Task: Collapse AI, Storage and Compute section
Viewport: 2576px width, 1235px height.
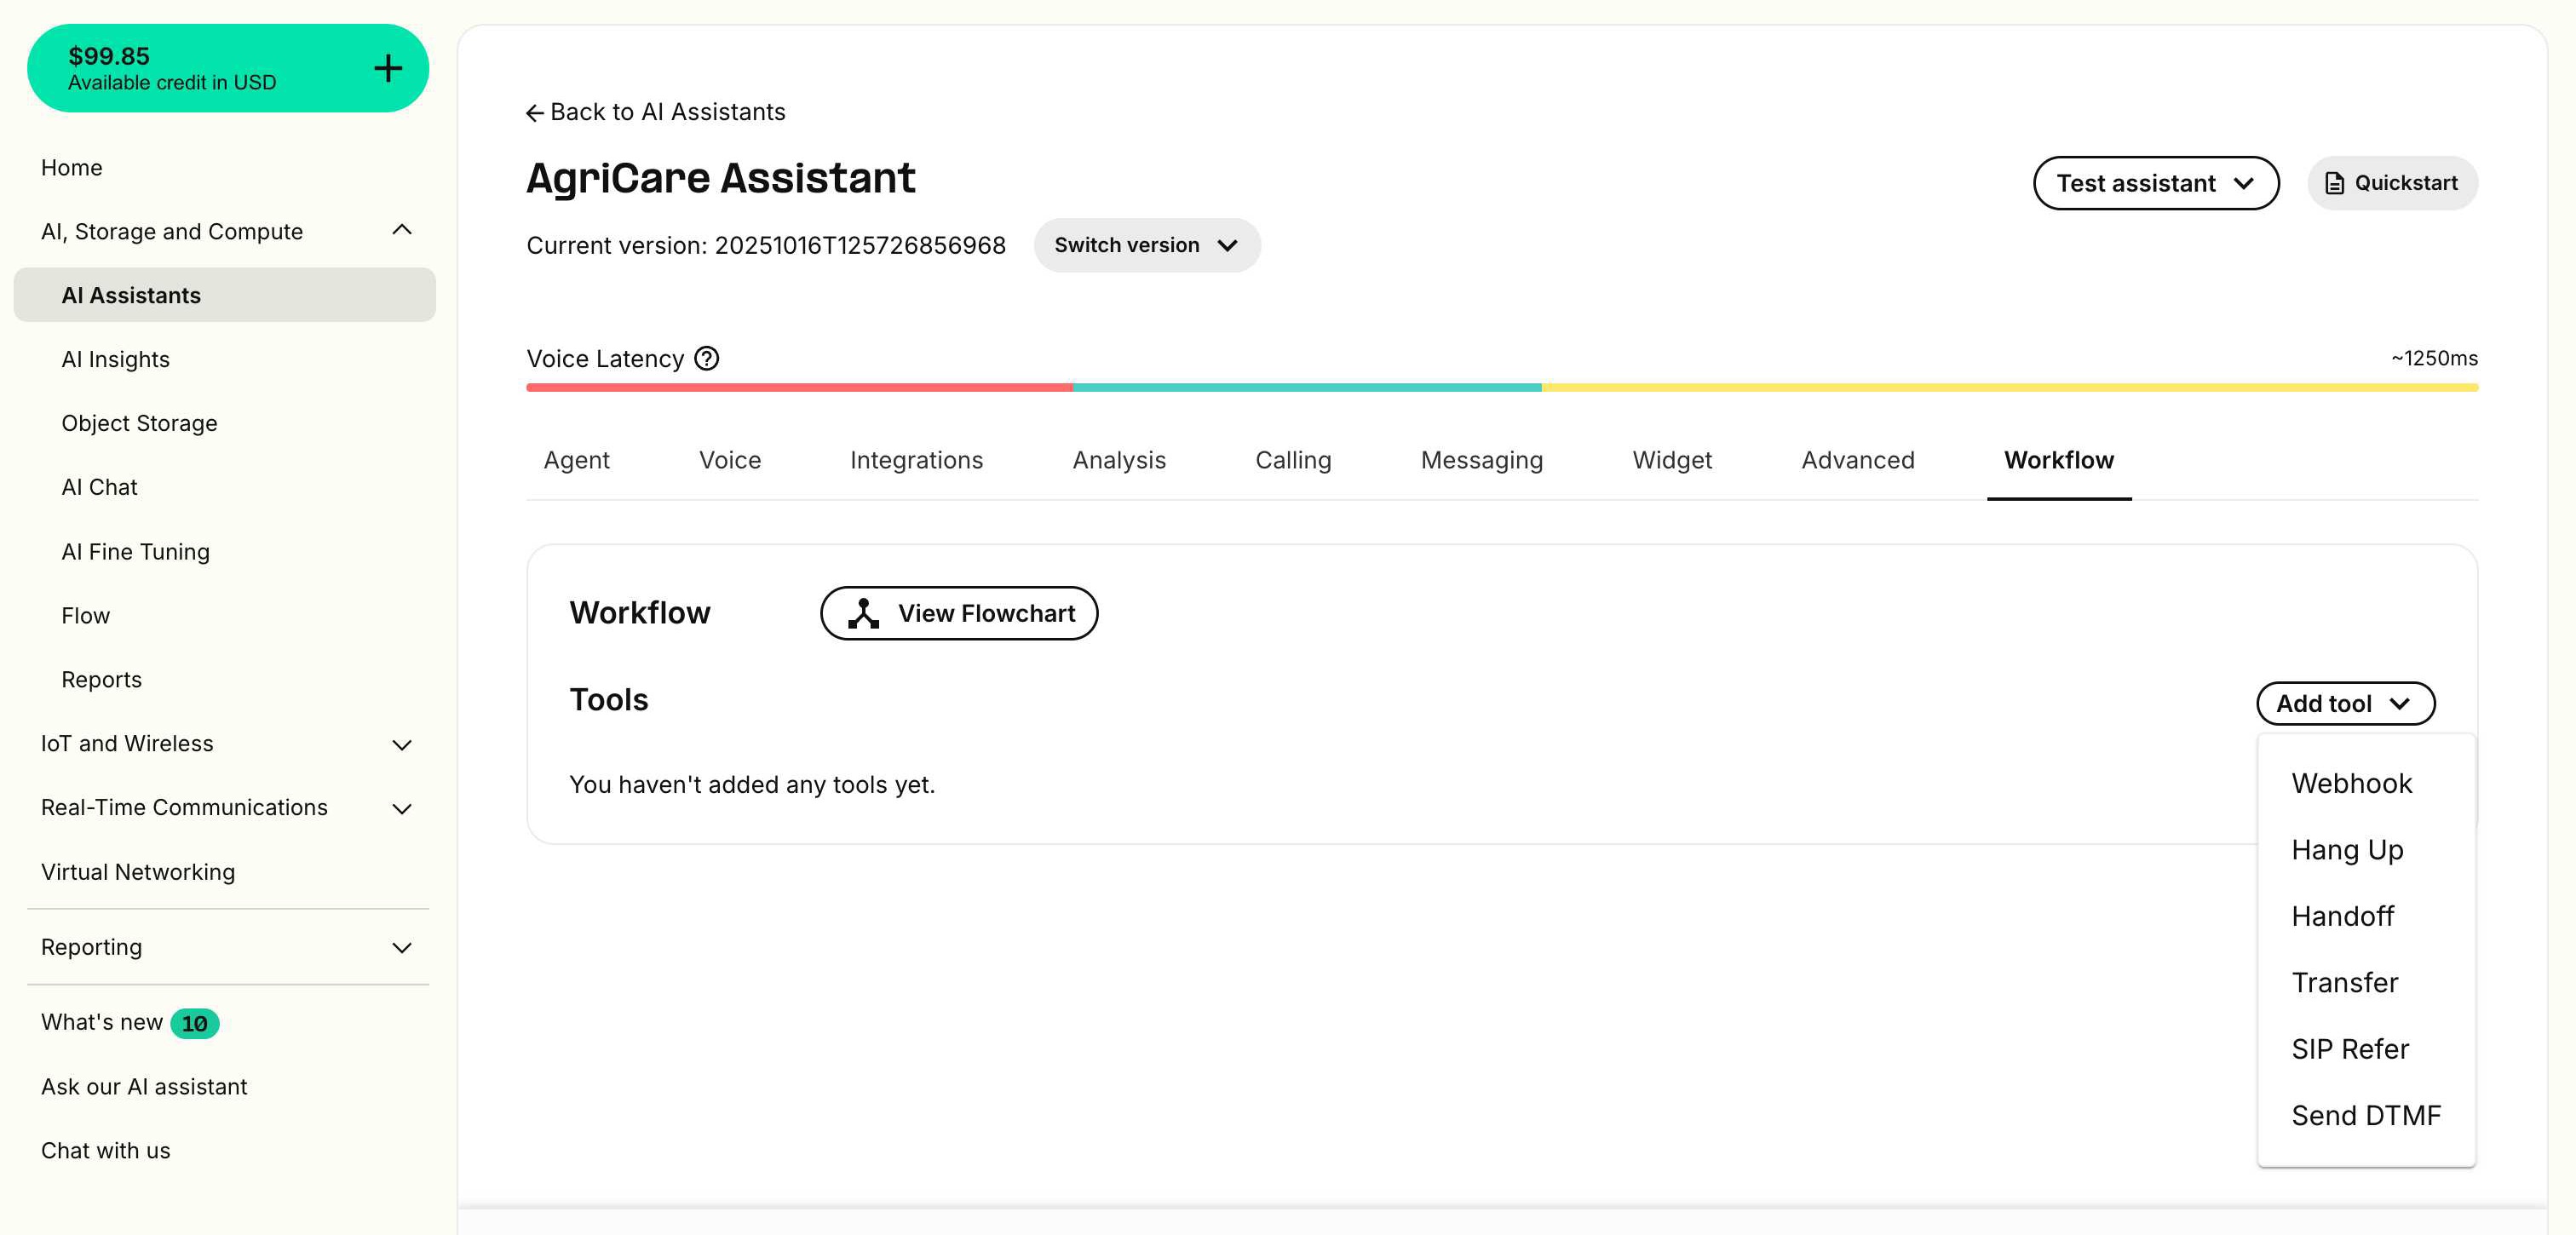Action: (402, 231)
